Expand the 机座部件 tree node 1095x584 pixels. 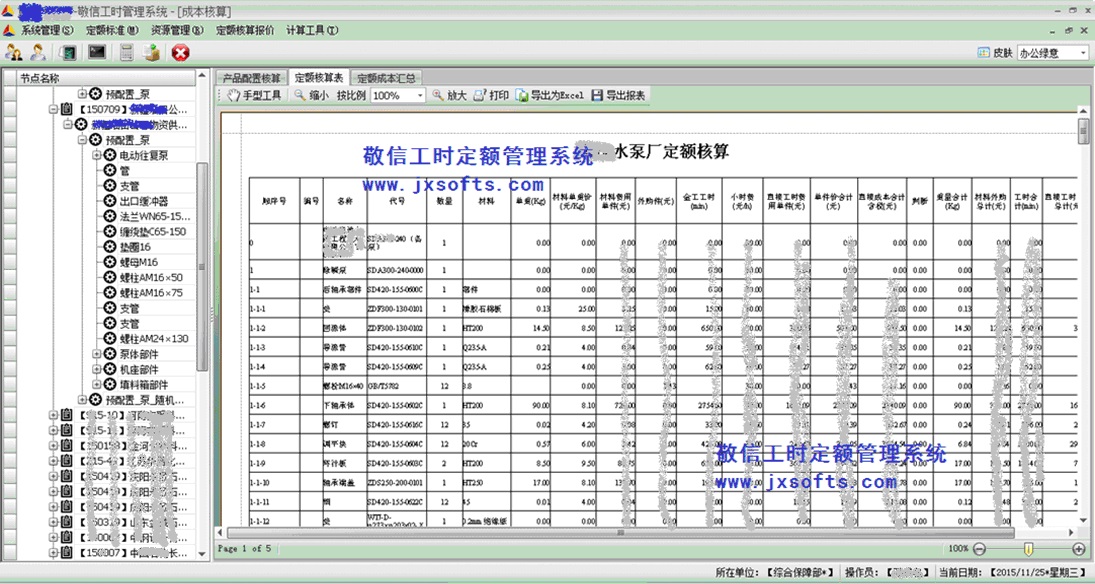(x=97, y=370)
